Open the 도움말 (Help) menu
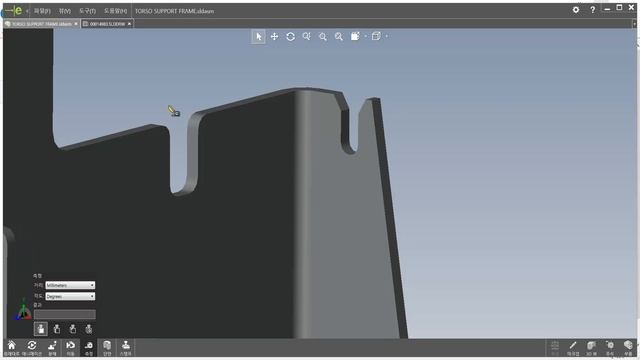 pyautogui.click(x=115, y=11)
